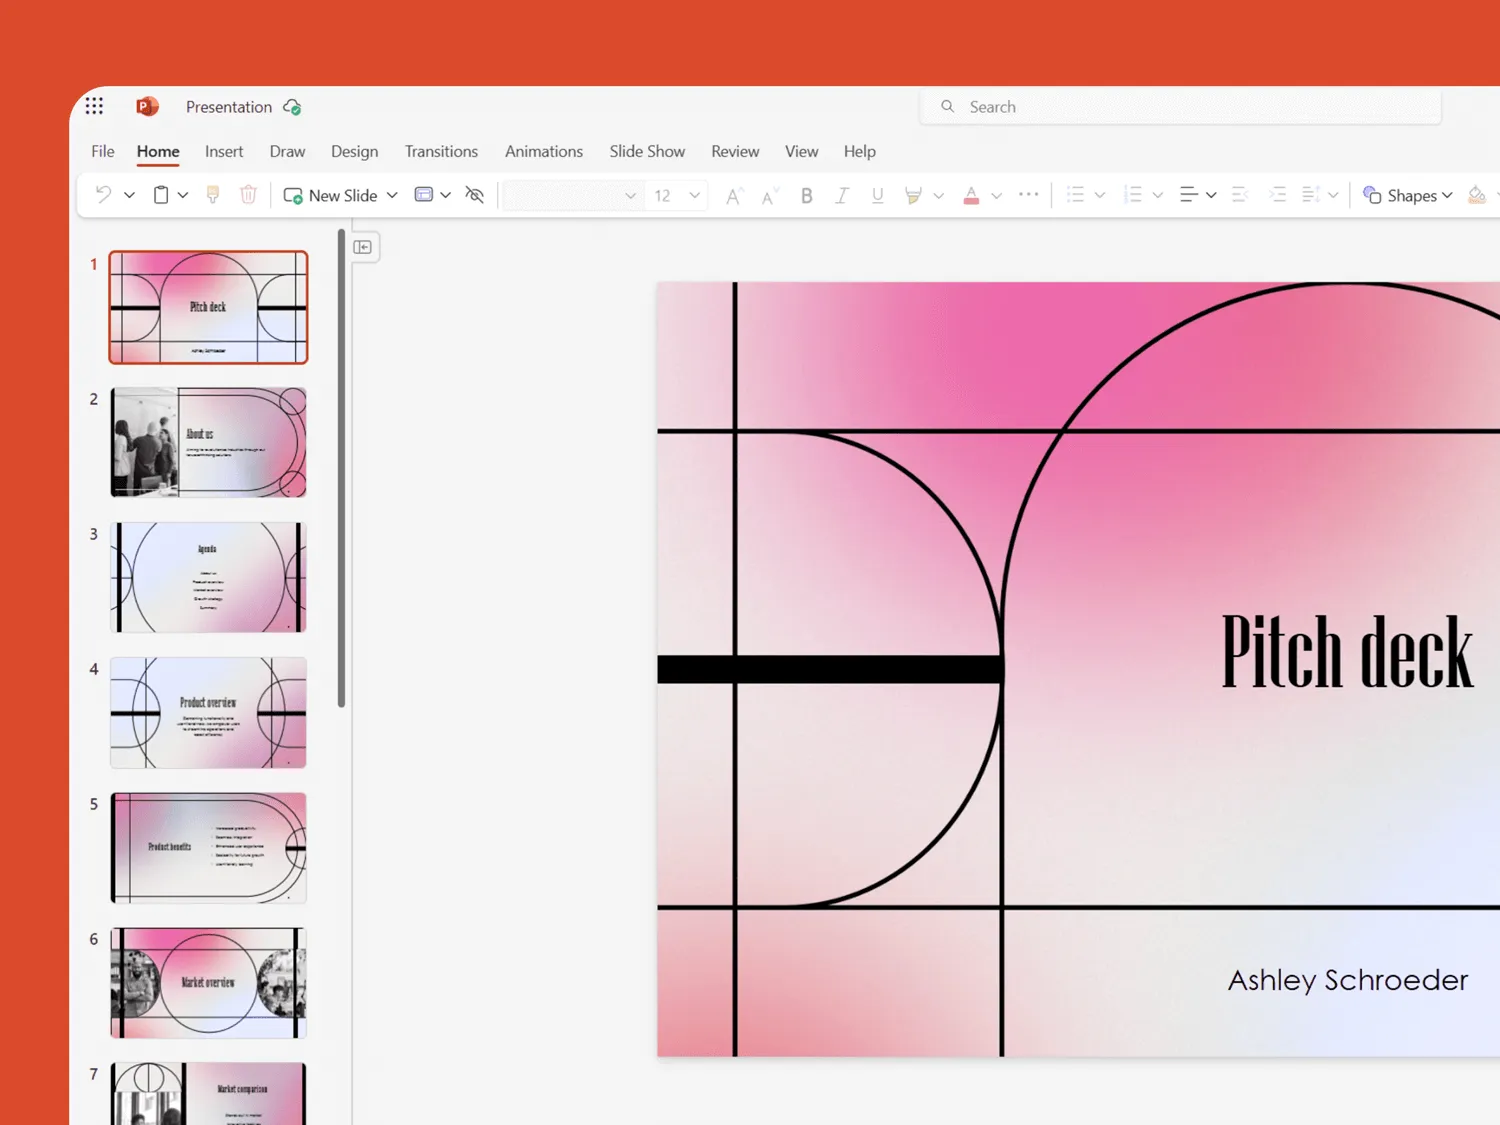Expand the New Slide dropdown
This screenshot has width=1500, height=1125.
pos(392,195)
